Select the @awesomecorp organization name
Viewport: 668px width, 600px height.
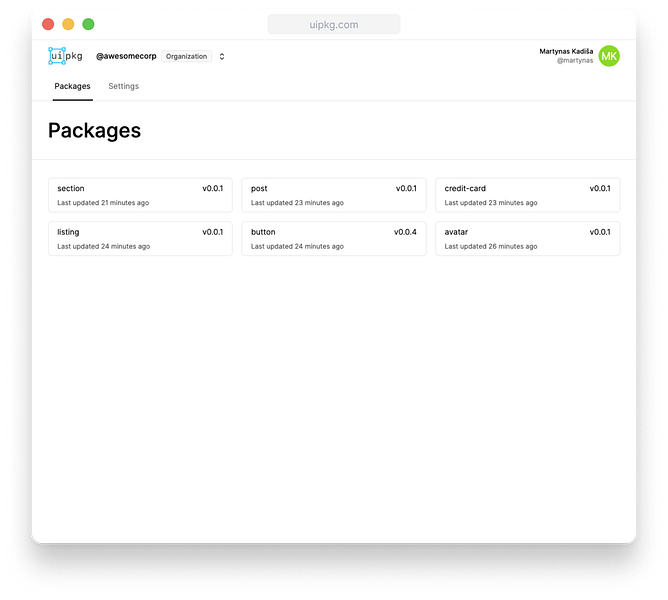tap(126, 56)
